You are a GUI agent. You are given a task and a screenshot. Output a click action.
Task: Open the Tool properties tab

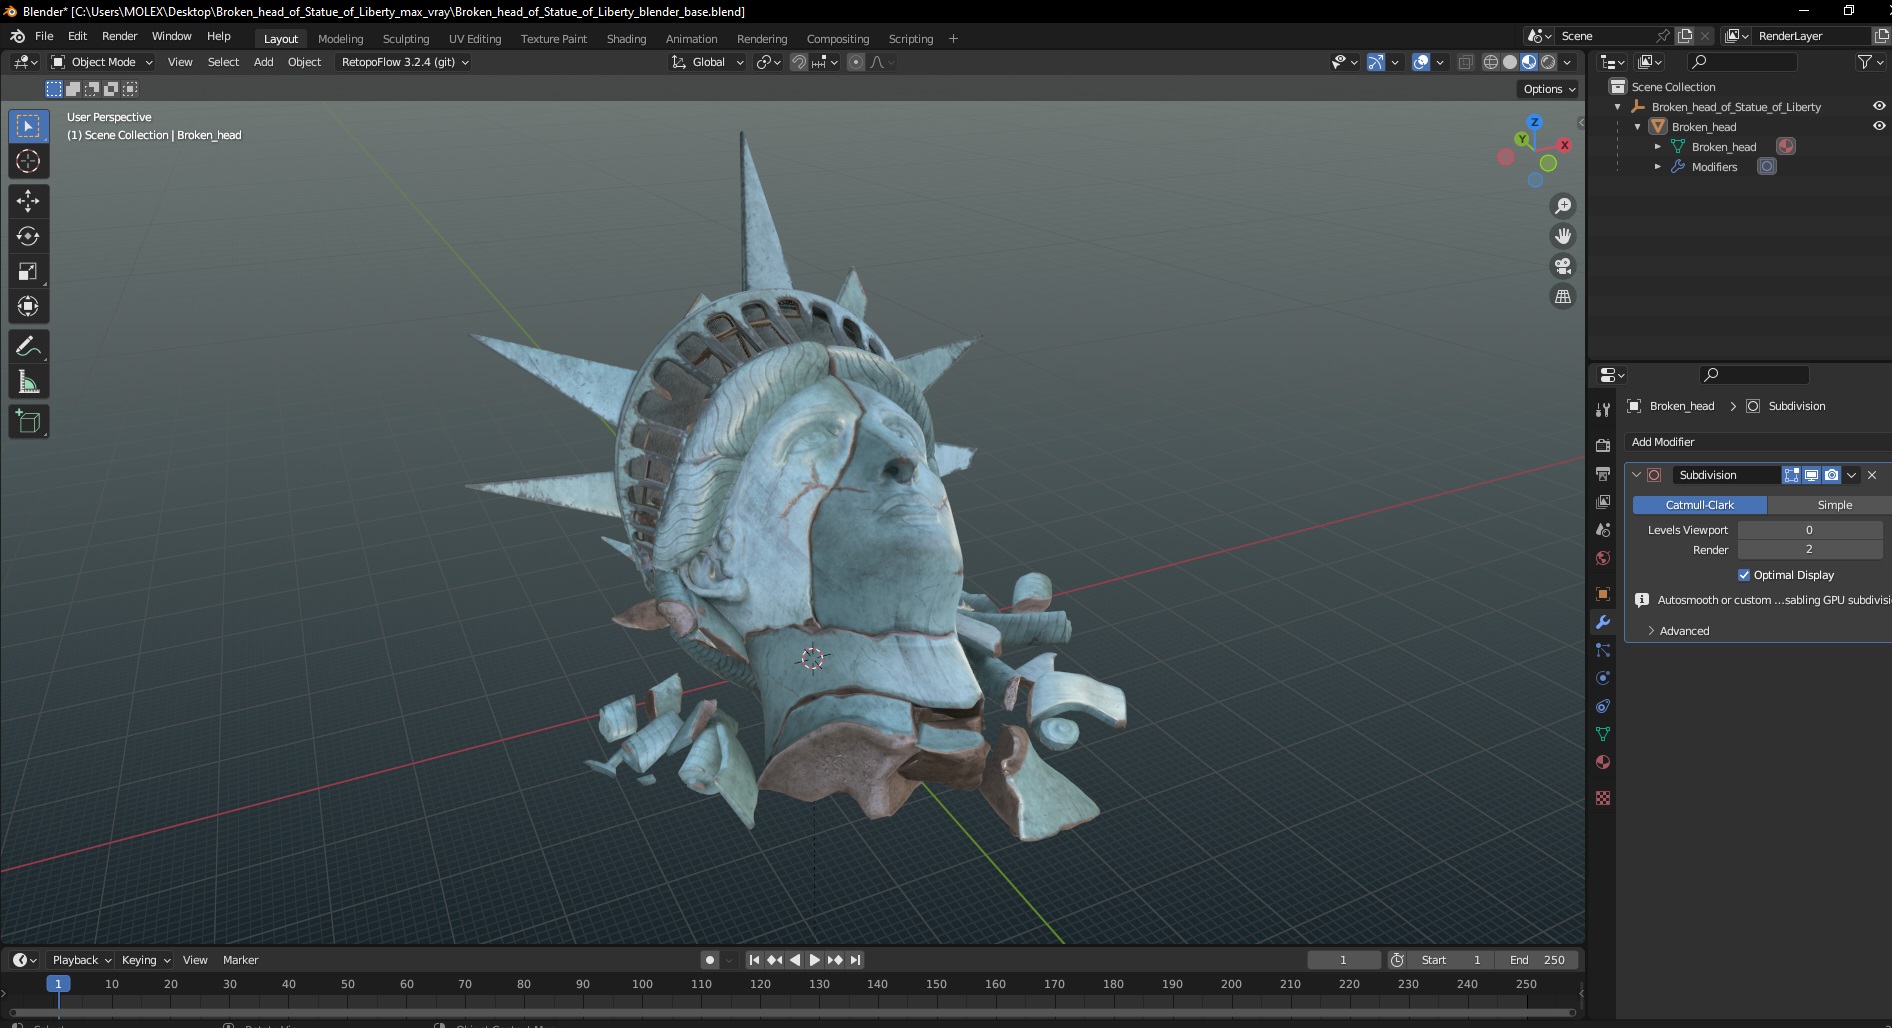(x=1603, y=409)
